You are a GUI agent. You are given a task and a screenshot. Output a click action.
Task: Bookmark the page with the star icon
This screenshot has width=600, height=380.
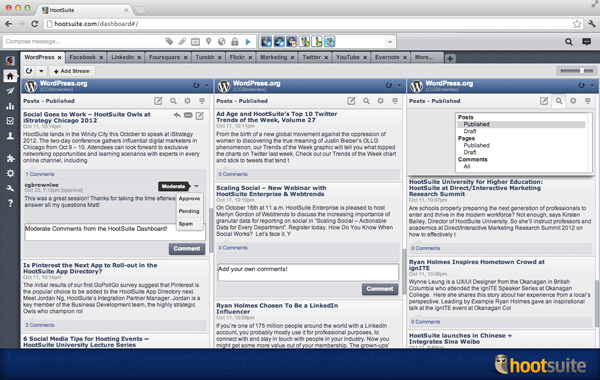click(x=577, y=24)
